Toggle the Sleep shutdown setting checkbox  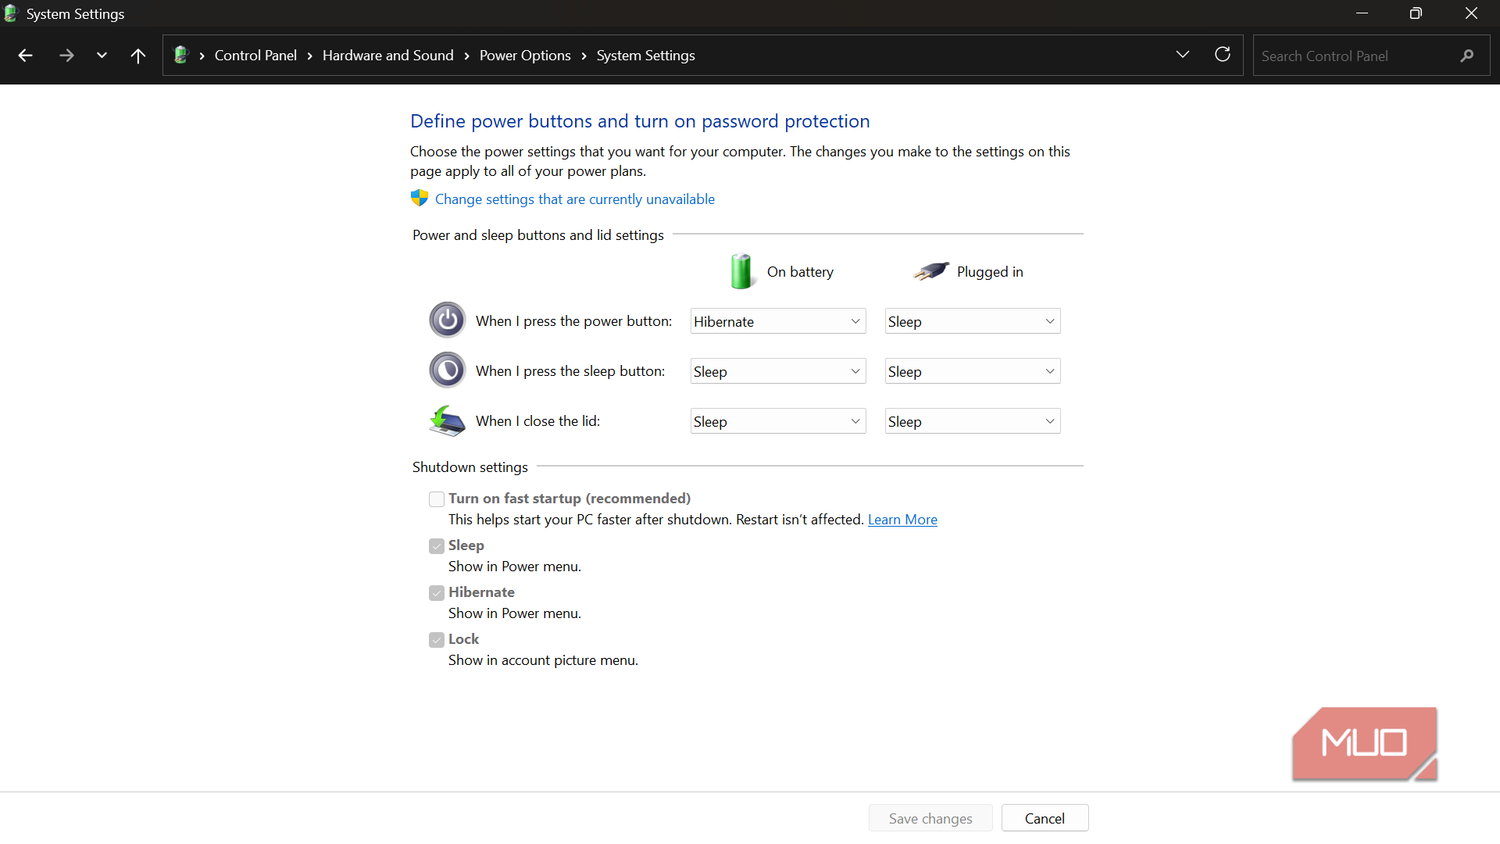[x=437, y=546]
